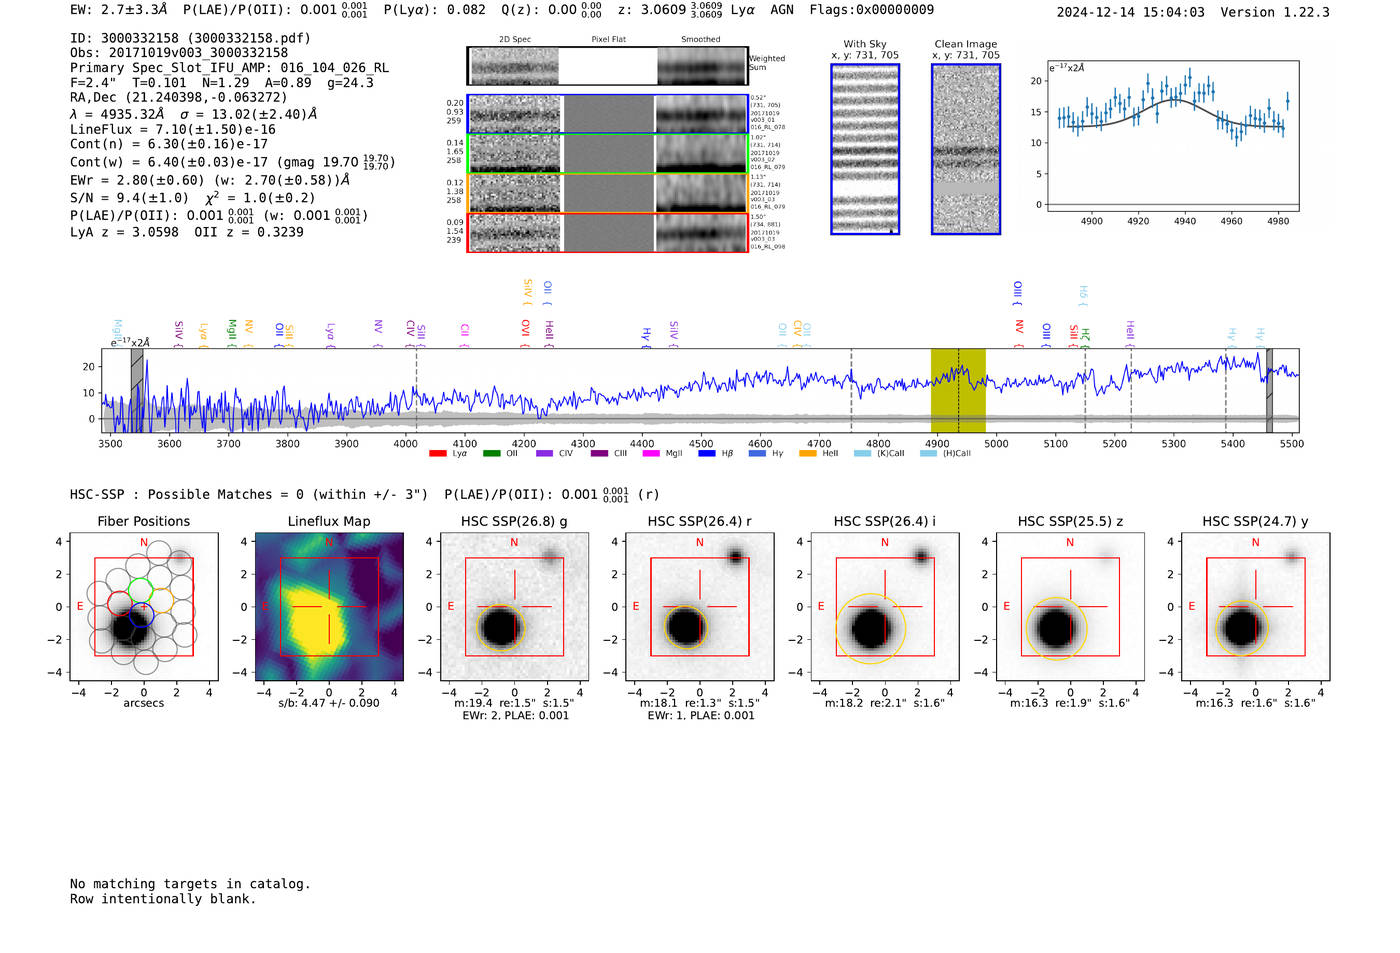1400x953 pixels.
Task: Open the HSC SSP(26.8) g cutout
Action: tap(514, 607)
